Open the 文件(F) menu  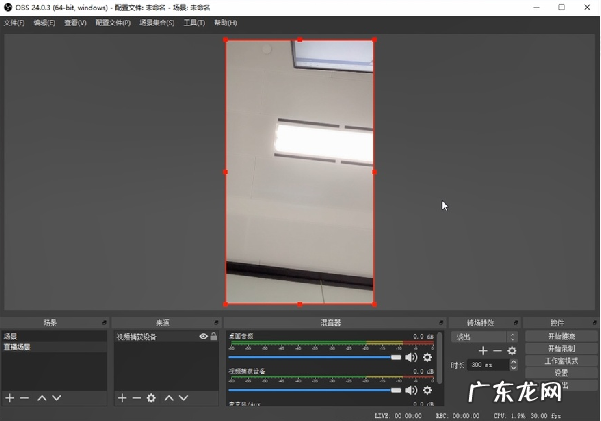coord(14,22)
